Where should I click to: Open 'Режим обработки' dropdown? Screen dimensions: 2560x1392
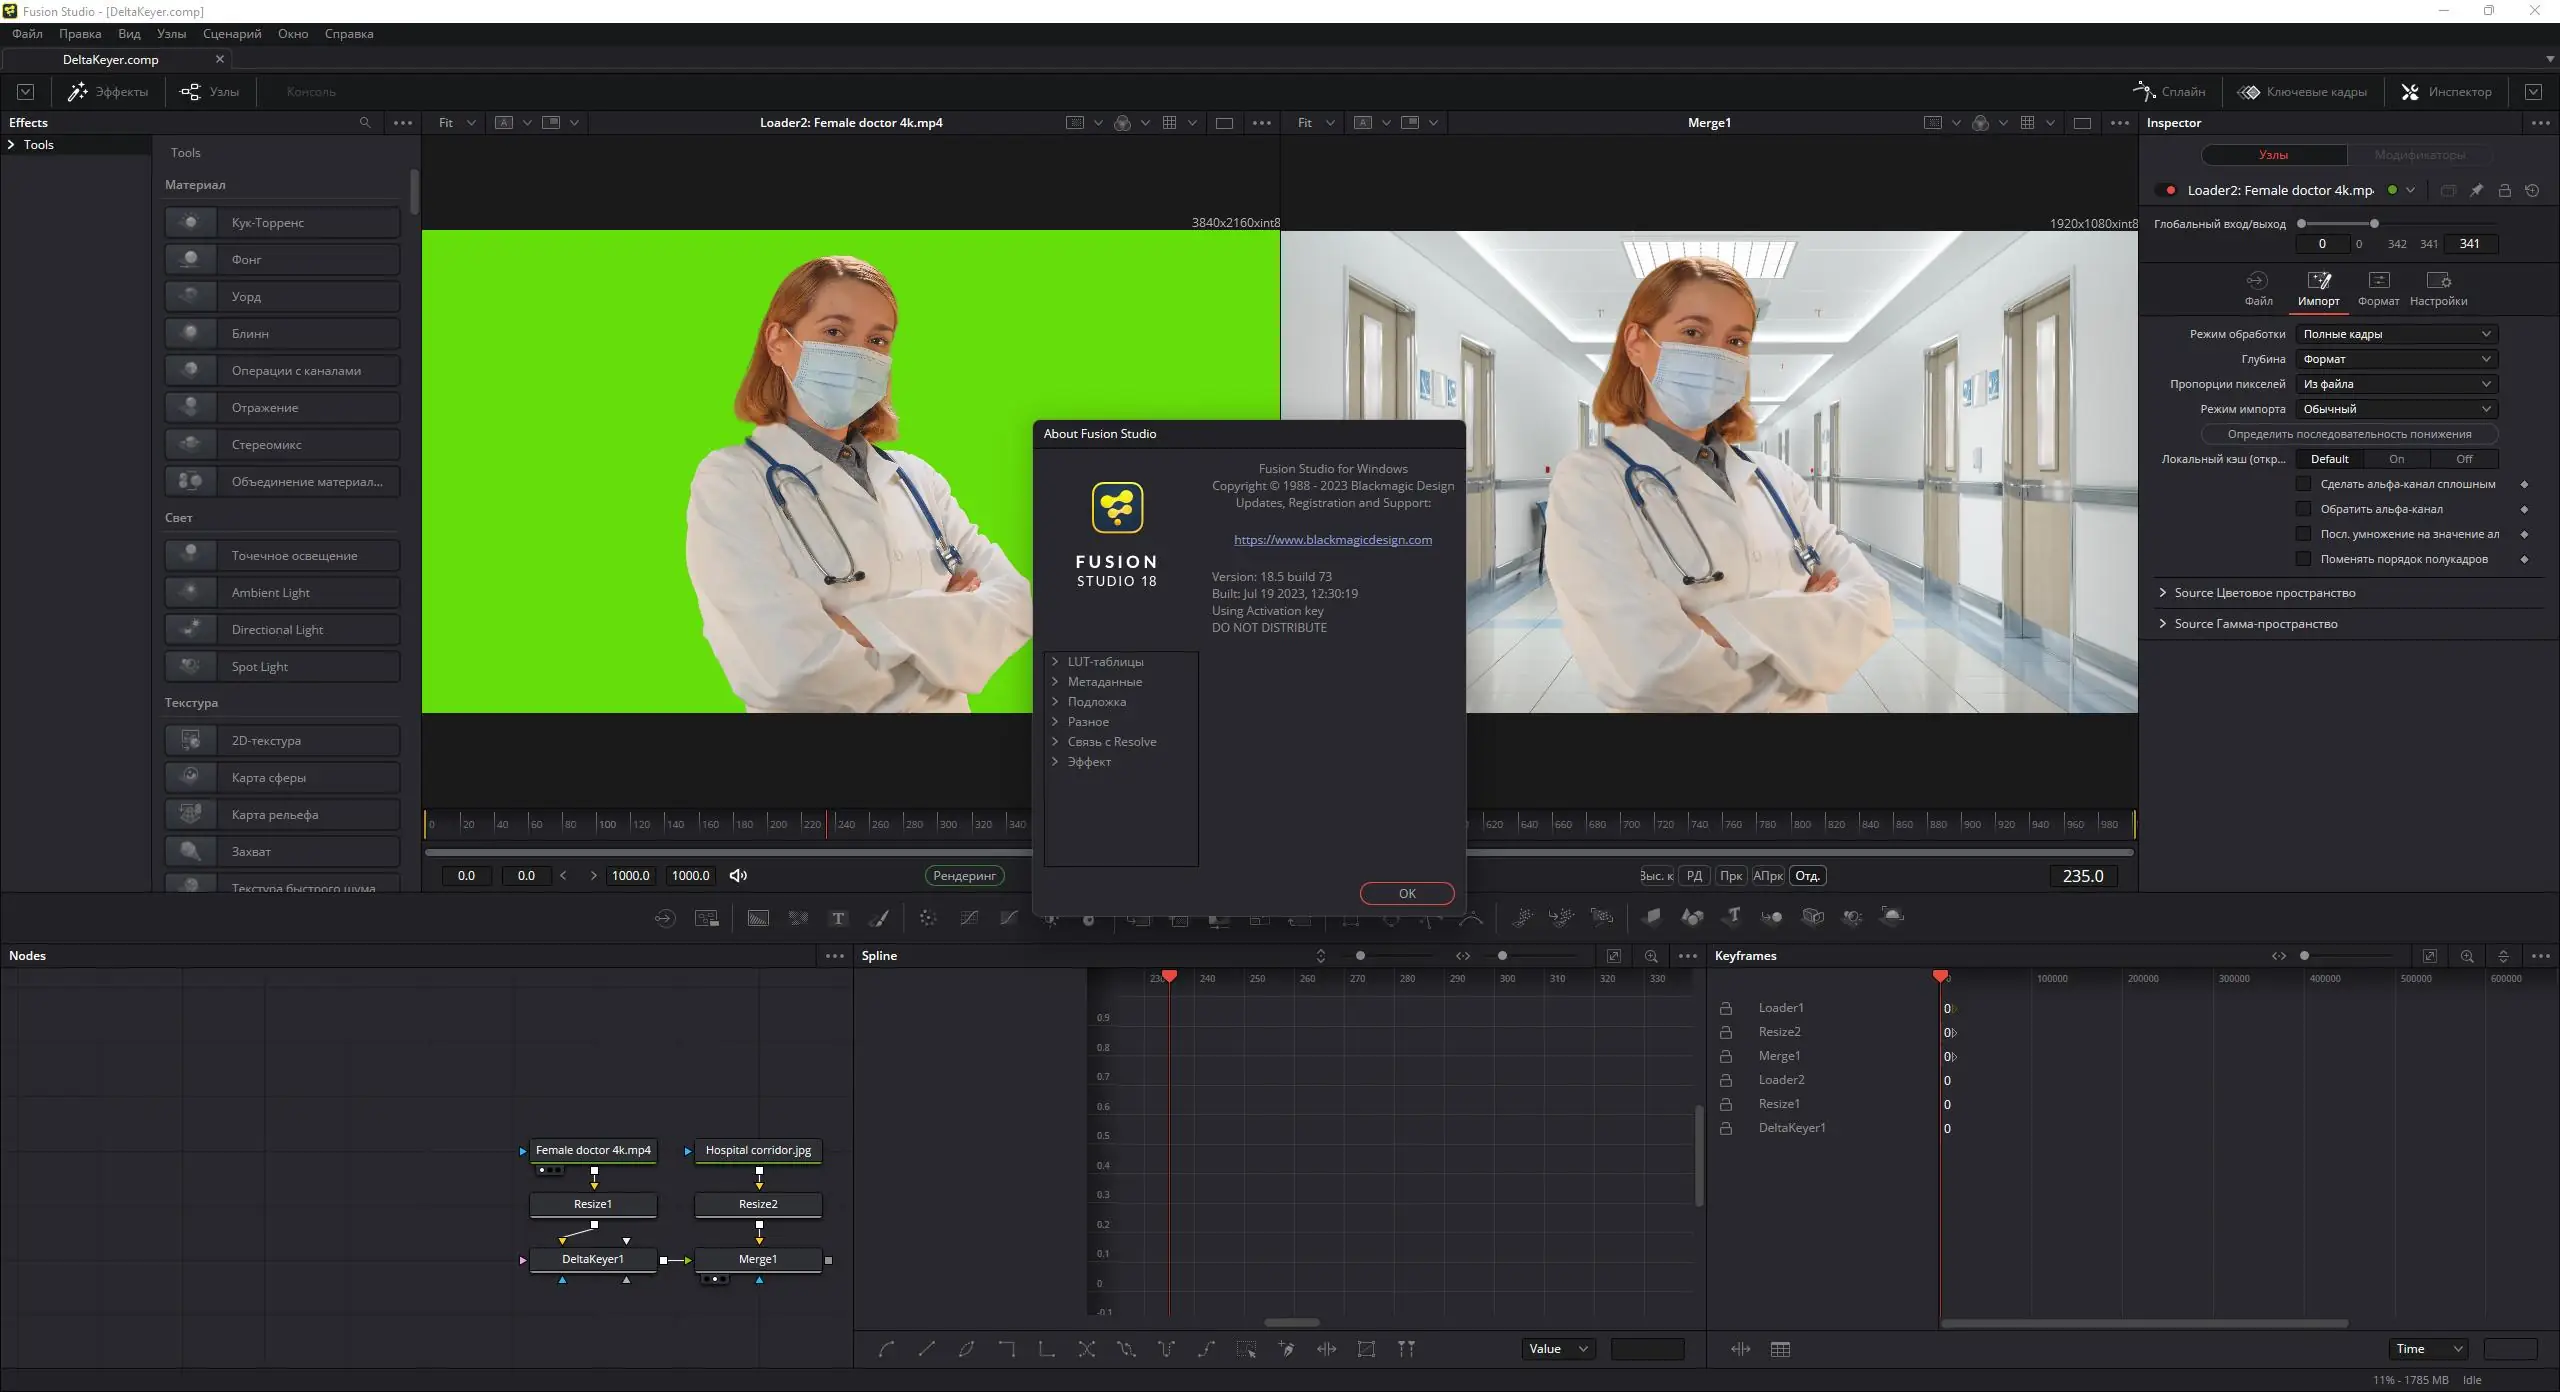point(2395,335)
